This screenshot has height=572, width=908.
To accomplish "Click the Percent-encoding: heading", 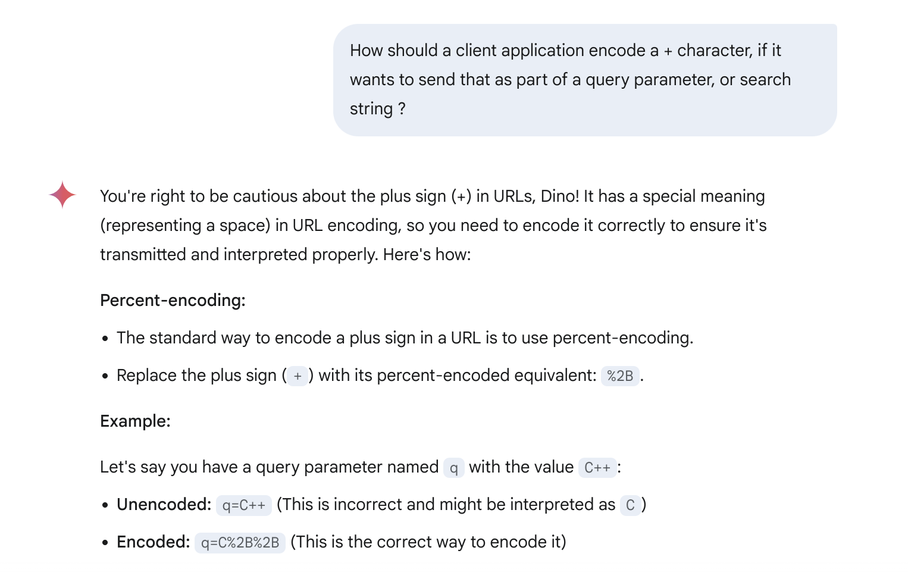I will click(173, 300).
